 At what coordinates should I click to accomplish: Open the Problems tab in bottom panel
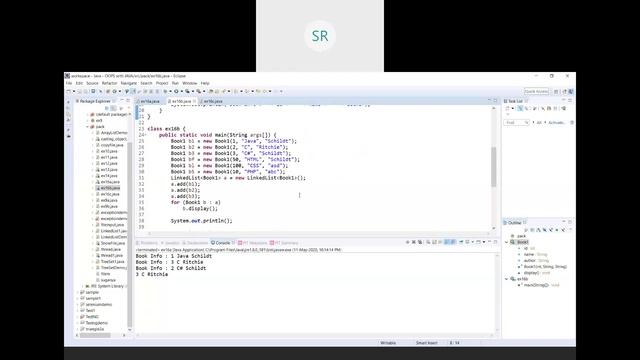click(x=147, y=243)
